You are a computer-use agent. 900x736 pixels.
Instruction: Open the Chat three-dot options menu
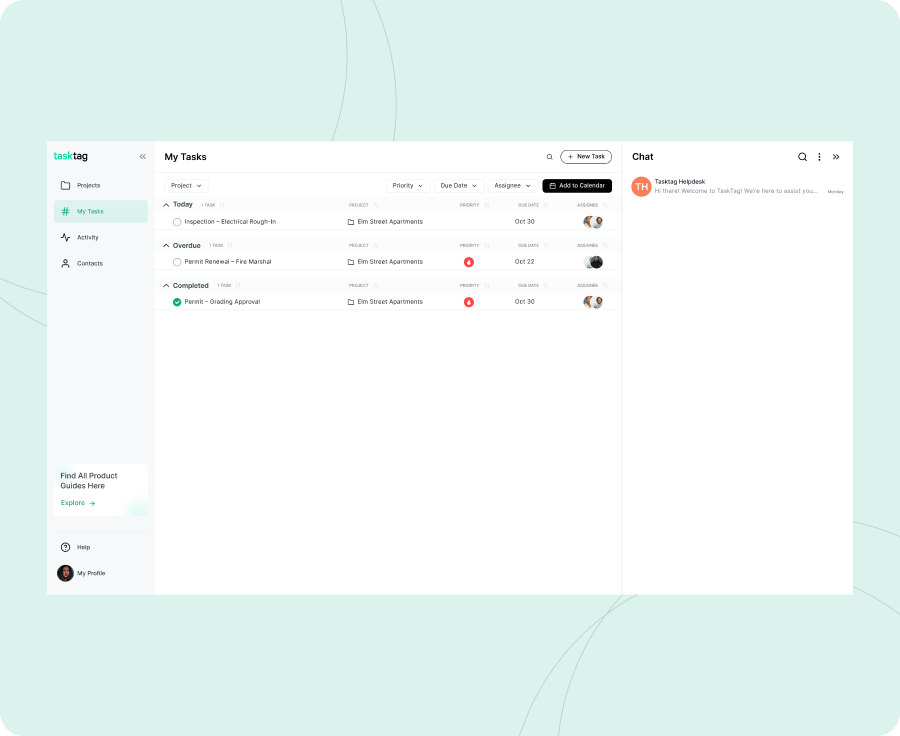[819, 157]
